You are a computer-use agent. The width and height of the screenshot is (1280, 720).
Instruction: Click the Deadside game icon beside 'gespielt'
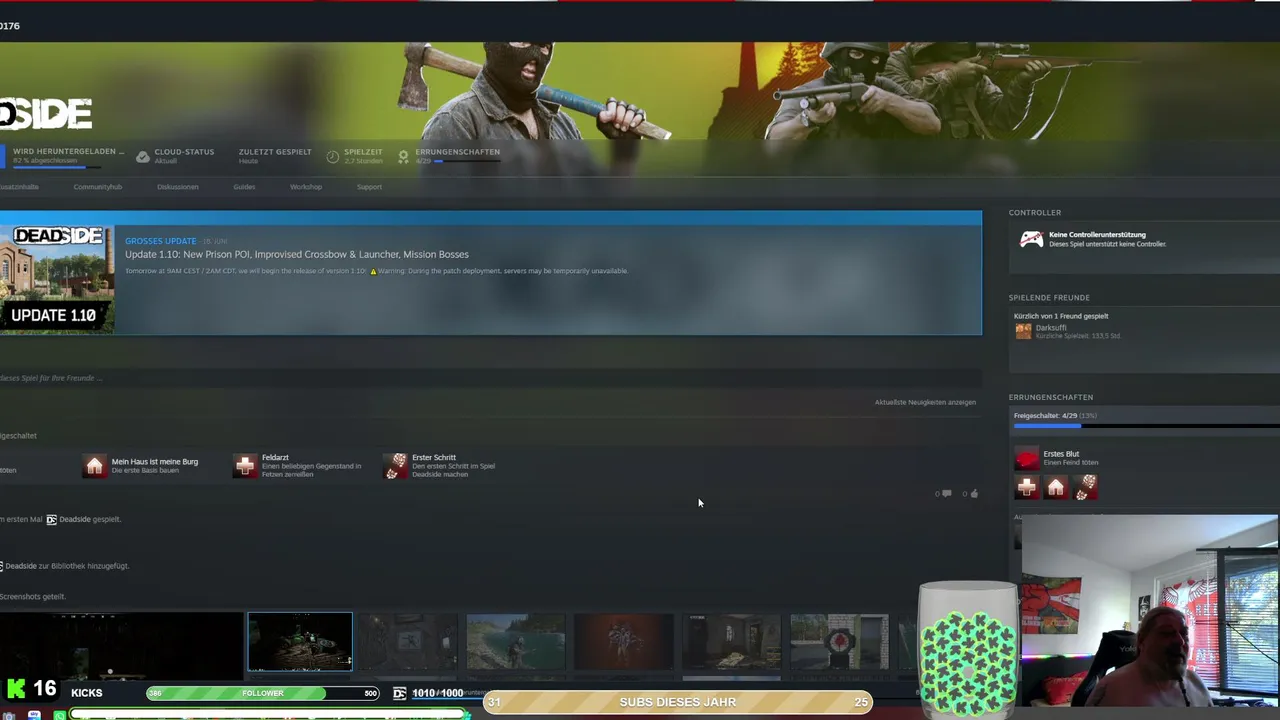(51, 519)
